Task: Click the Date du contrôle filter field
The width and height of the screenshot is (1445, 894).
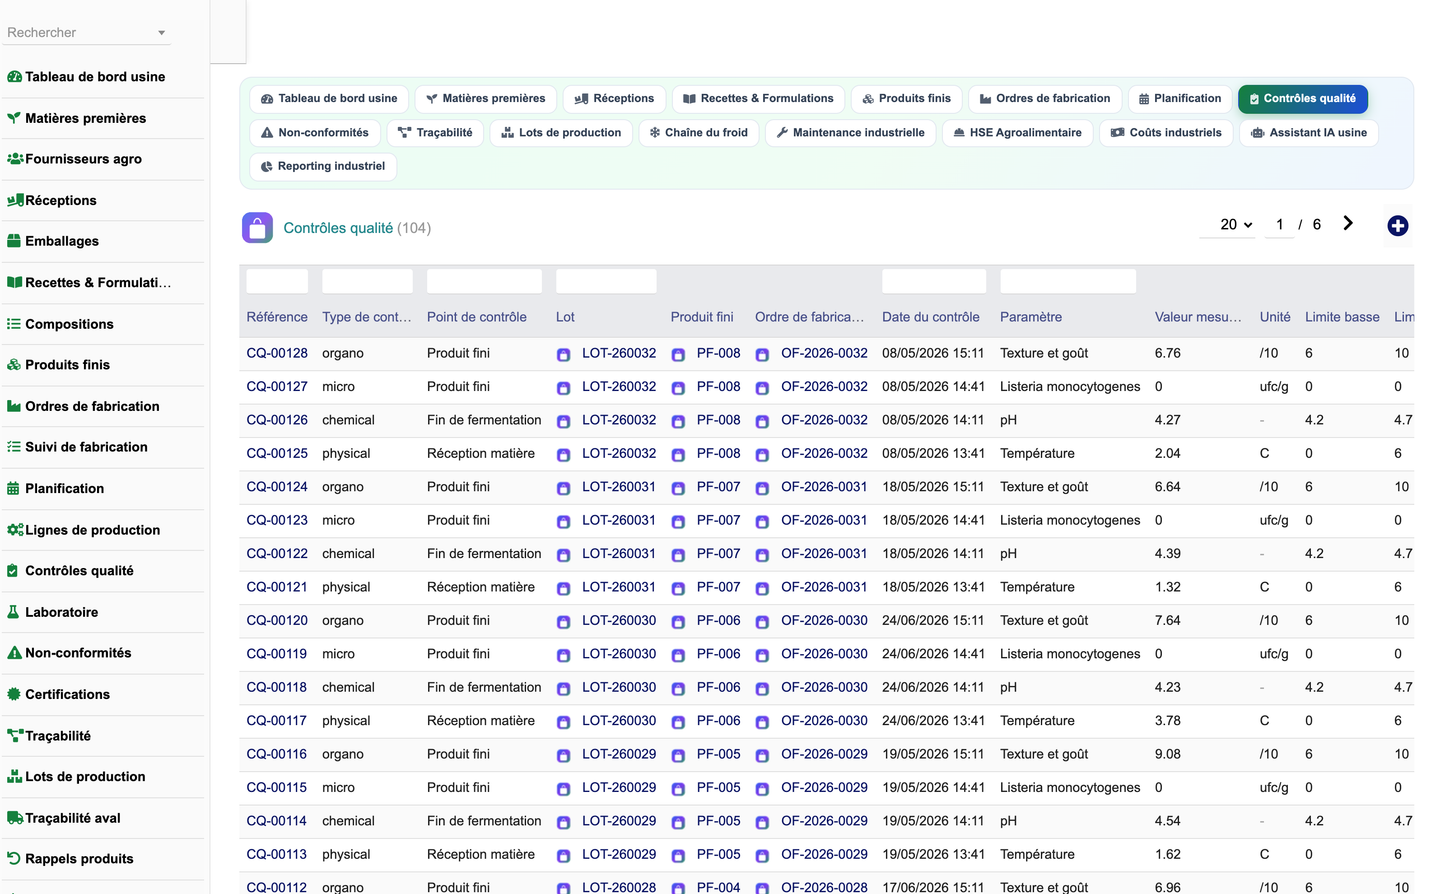Action: (x=934, y=281)
